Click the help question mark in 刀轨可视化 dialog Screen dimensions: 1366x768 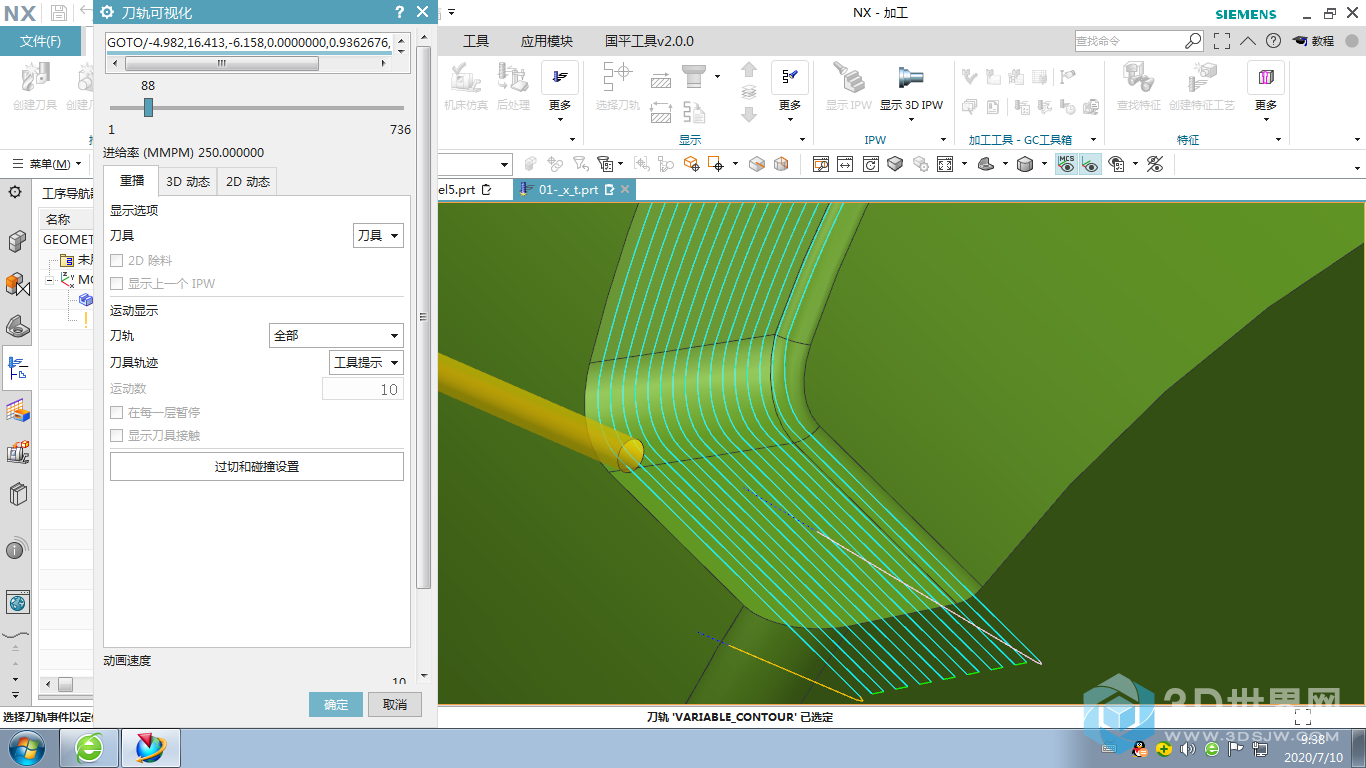pyautogui.click(x=399, y=12)
